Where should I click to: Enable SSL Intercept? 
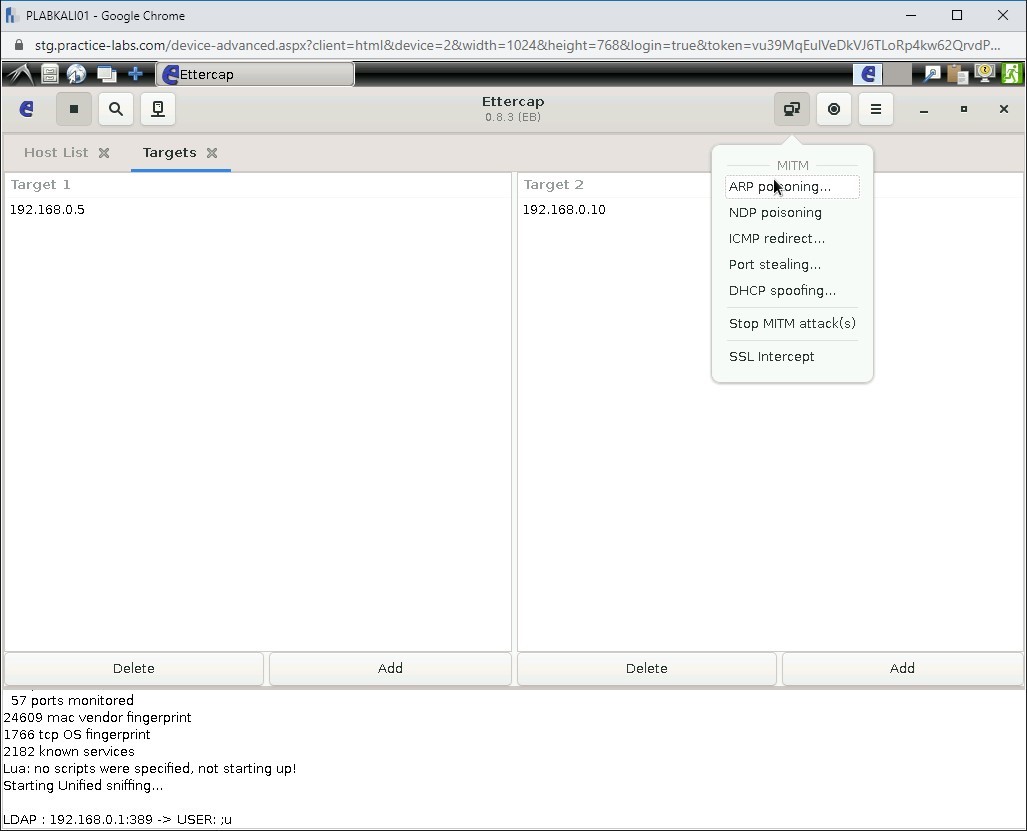tap(771, 356)
